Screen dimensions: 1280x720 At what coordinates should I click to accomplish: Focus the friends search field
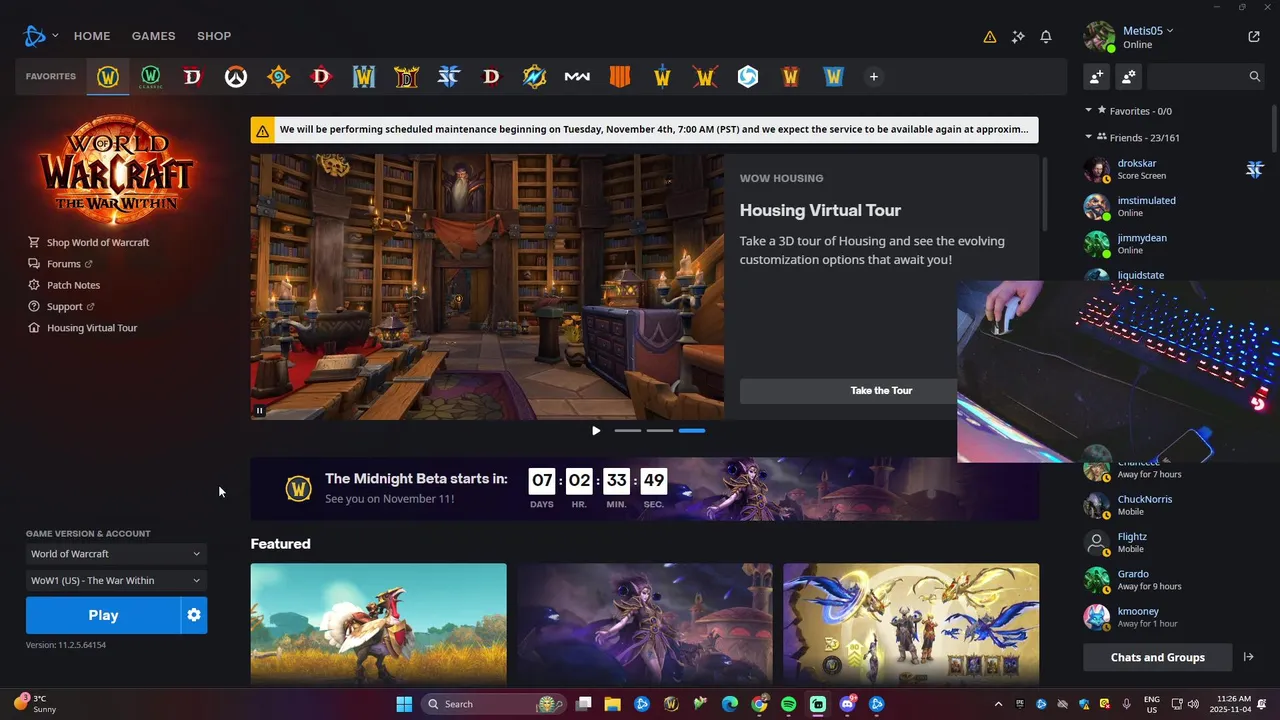point(1206,76)
